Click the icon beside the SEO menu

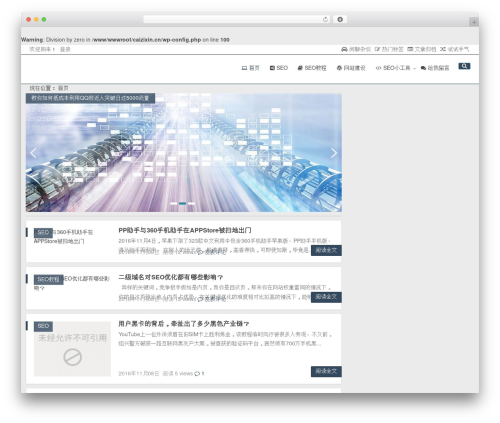click(x=272, y=68)
